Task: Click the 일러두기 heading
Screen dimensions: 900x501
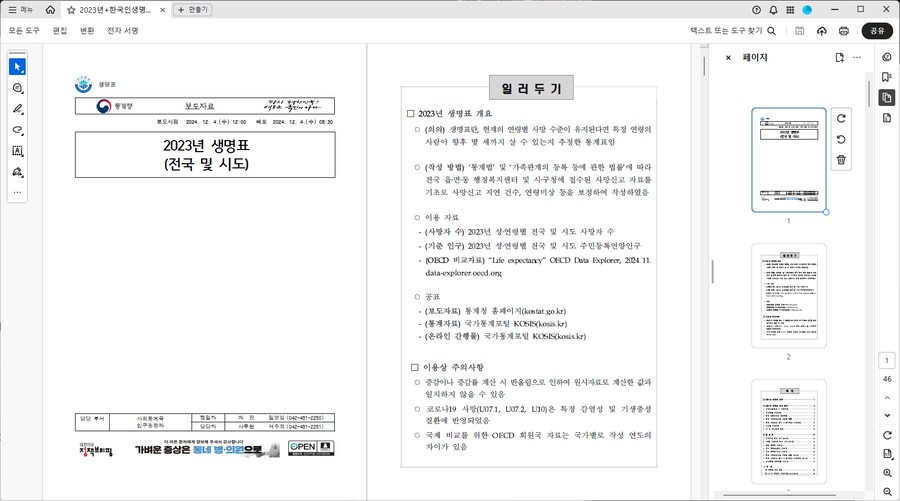Action: pyautogui.click(x=532, y=88)
